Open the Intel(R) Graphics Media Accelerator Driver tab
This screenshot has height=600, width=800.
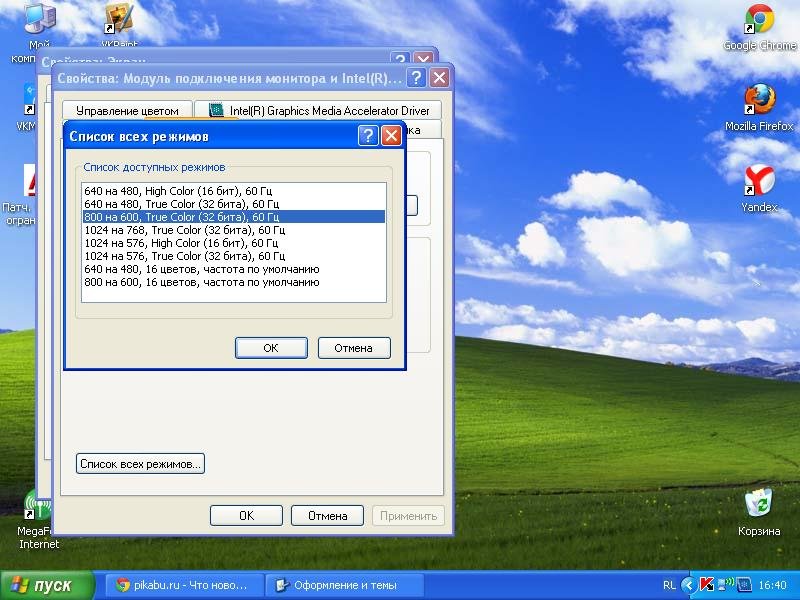click(x=319, y=110)
